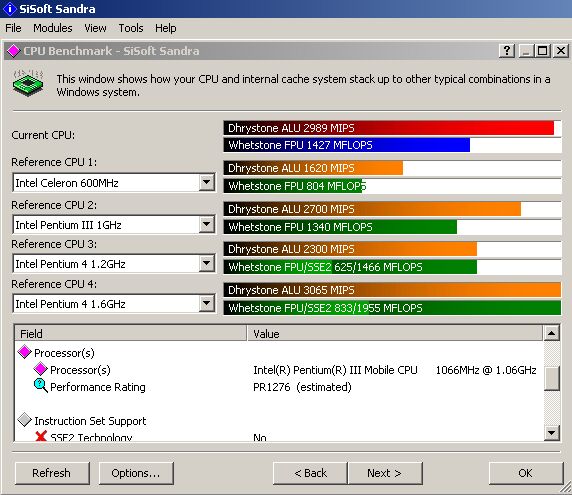Click the SSE2 Technology "No" value
This screenshot has height=495, width=572.
pos(260,437)
